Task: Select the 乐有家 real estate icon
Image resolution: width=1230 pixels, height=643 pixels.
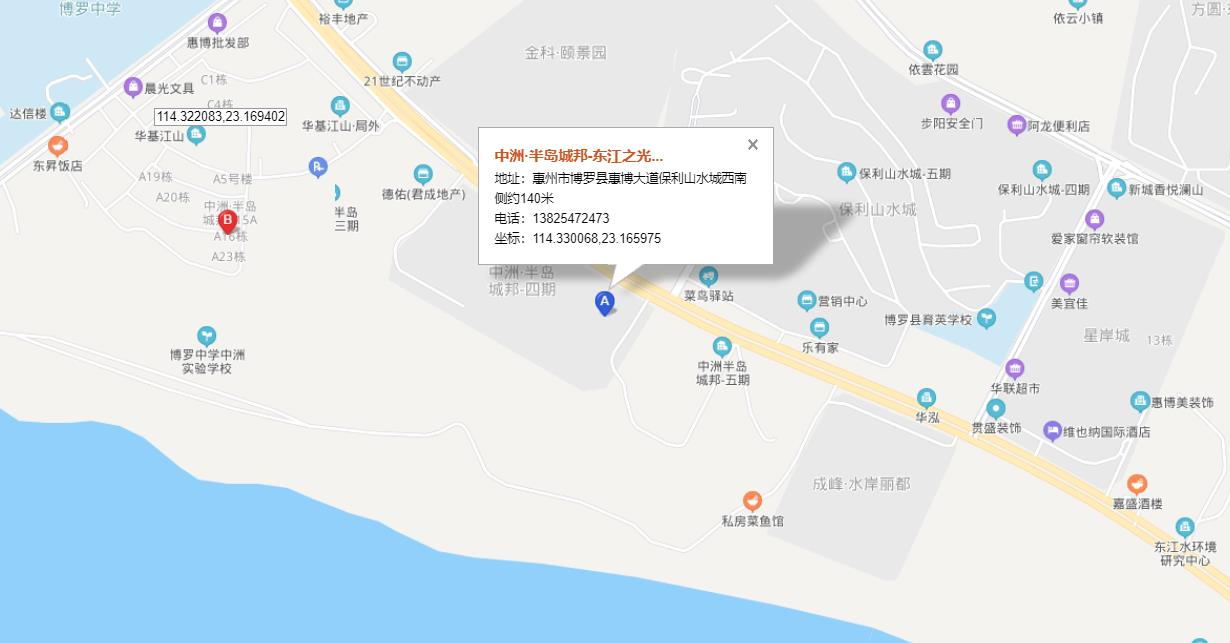Action: tap(819, 328)
